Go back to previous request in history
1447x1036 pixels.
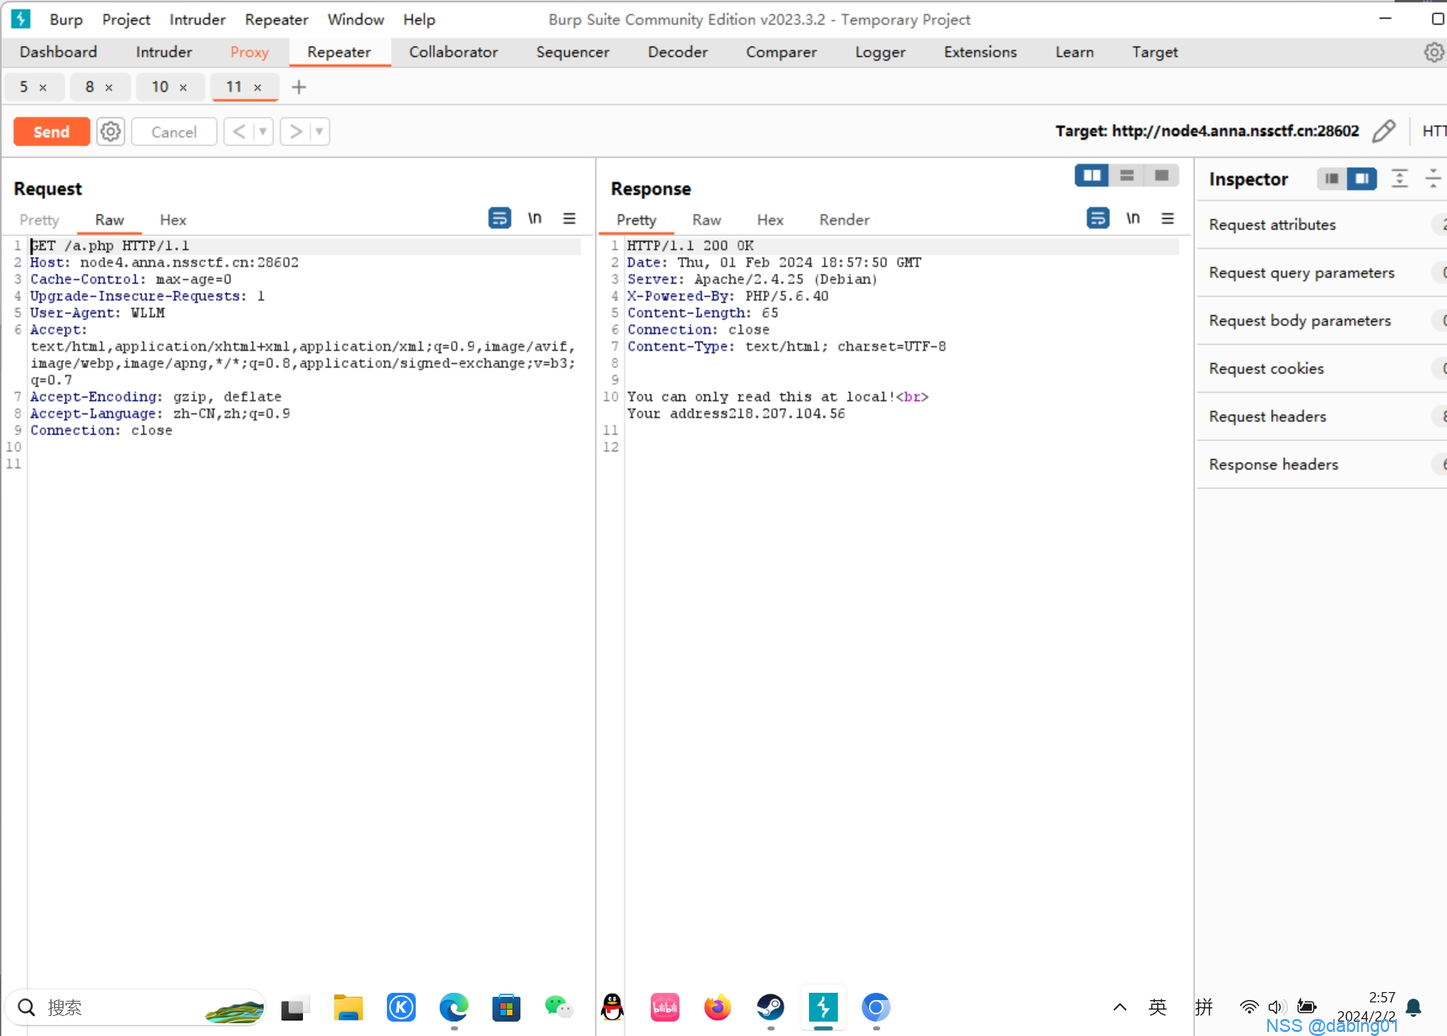(x=238, y=132)
